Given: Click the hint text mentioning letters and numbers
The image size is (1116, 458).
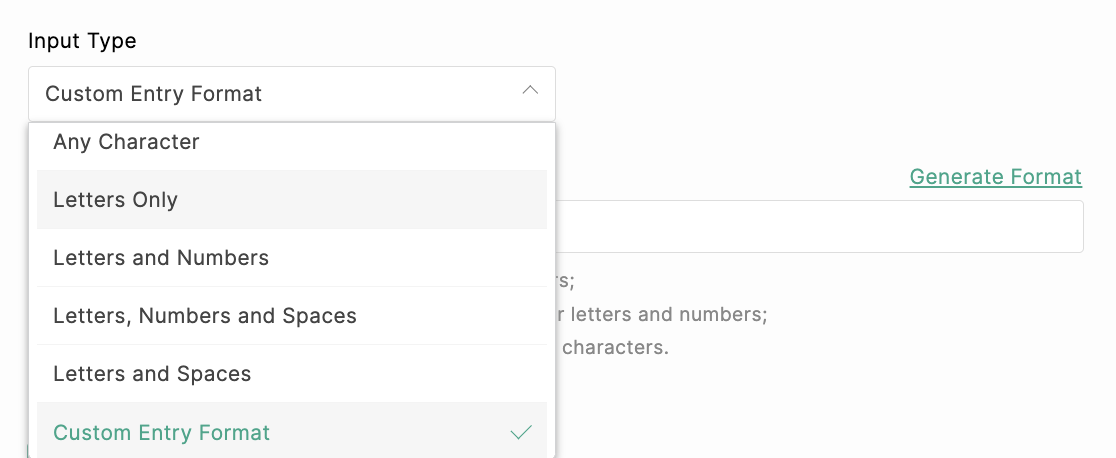Looking at the screenshot, I should (x=661, y=314).
